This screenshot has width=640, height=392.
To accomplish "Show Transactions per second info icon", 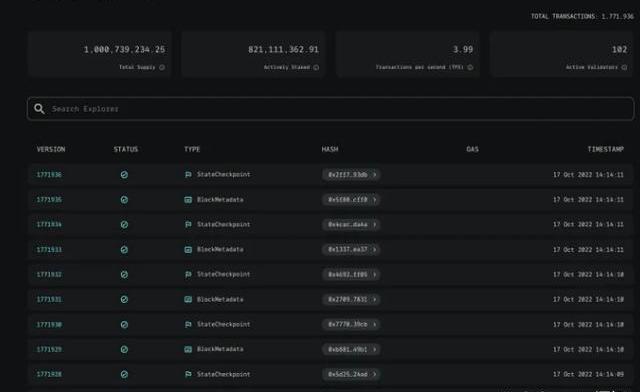I will (470, 67).
